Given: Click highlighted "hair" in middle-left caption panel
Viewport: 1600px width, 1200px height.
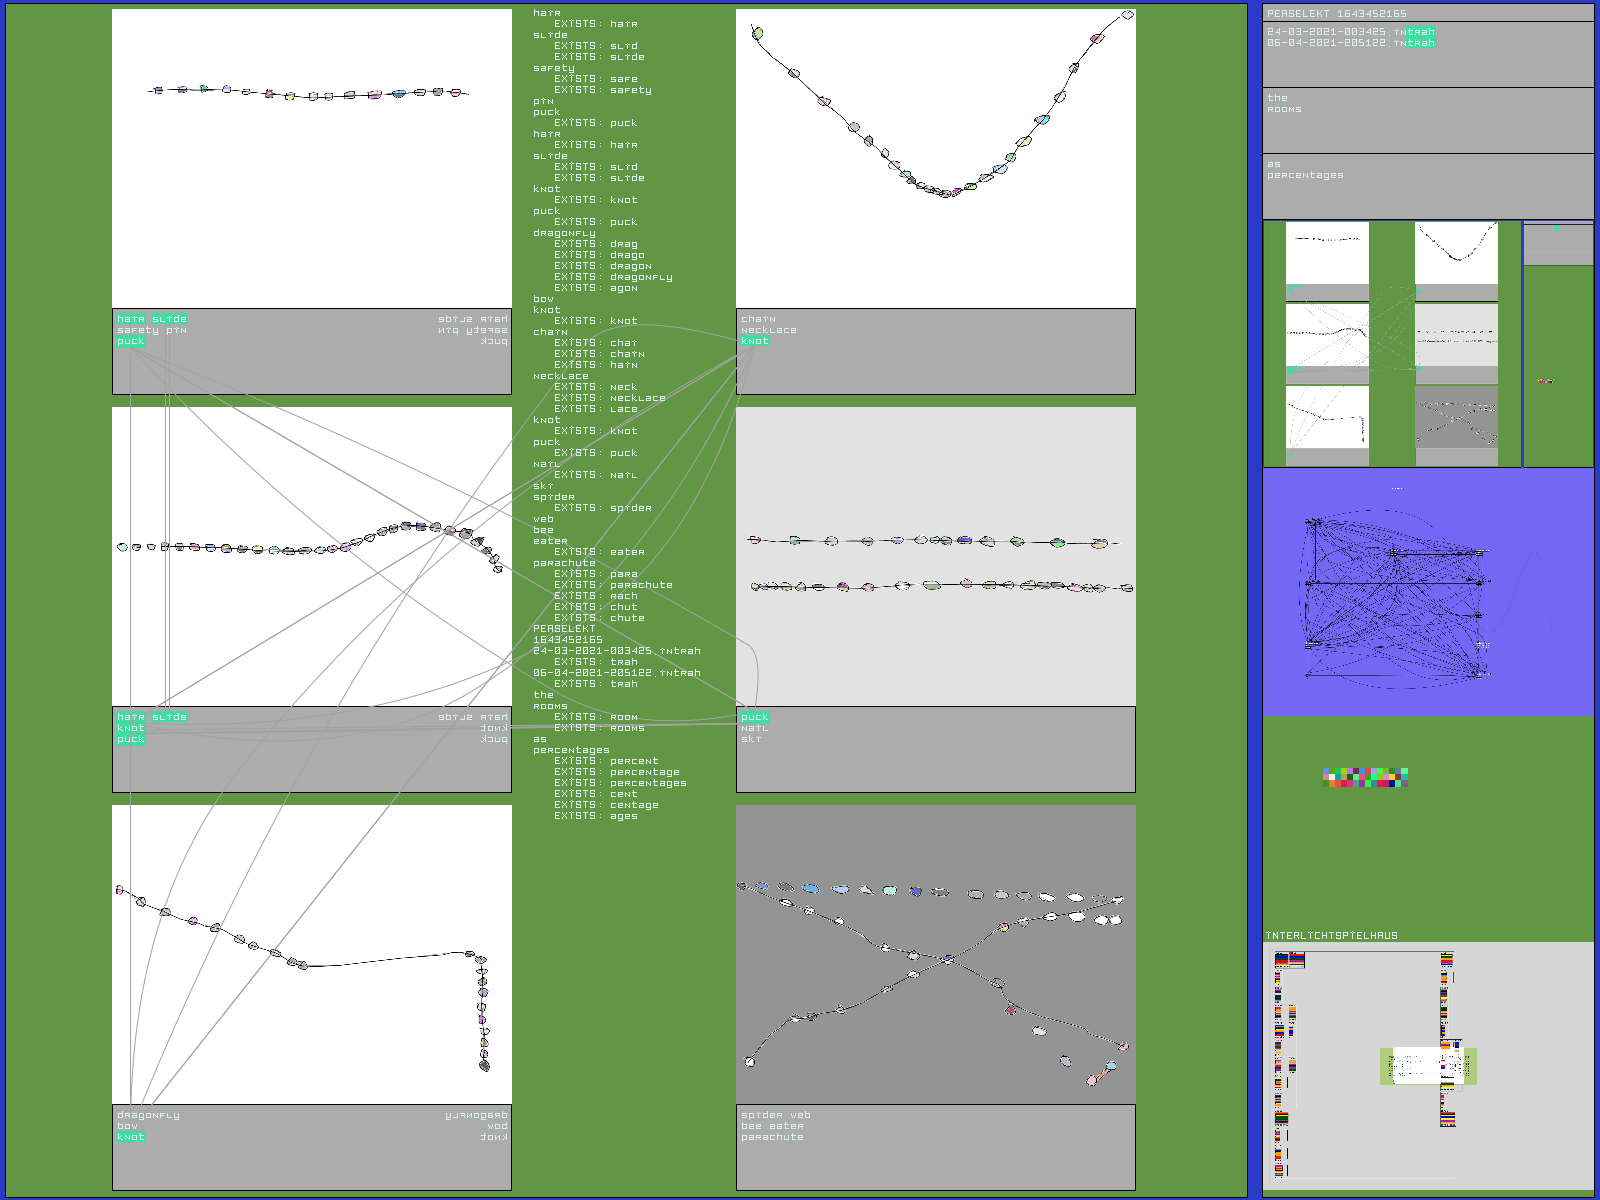Looking at the screenshot, I should pos(131,717).
